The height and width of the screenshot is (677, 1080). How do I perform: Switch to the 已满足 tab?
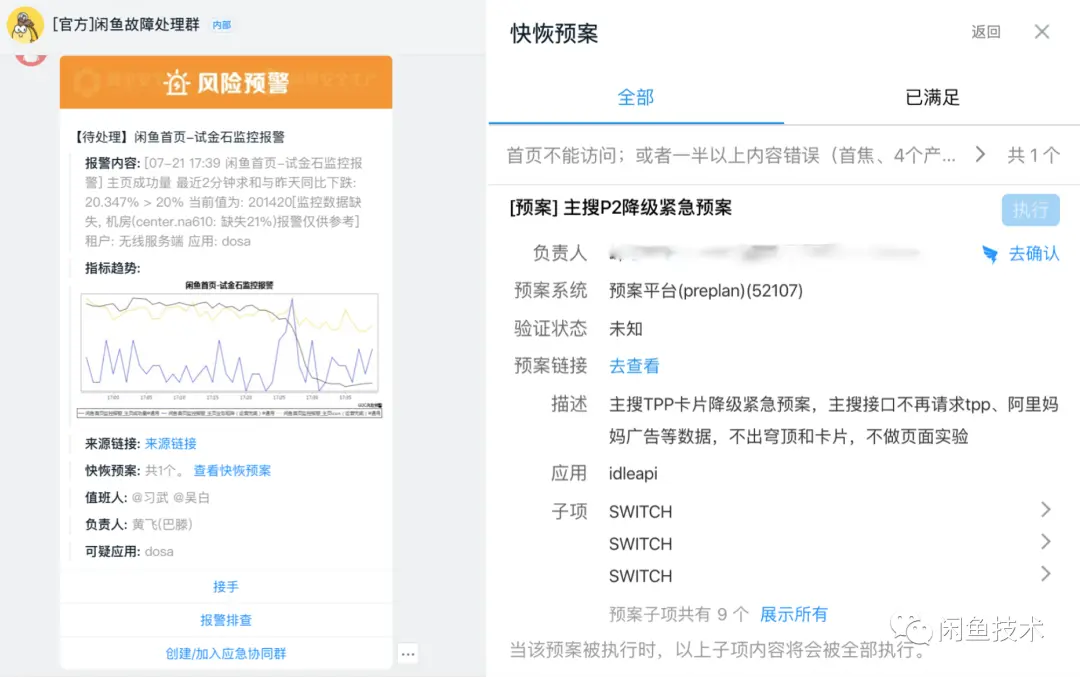(932, 98)
